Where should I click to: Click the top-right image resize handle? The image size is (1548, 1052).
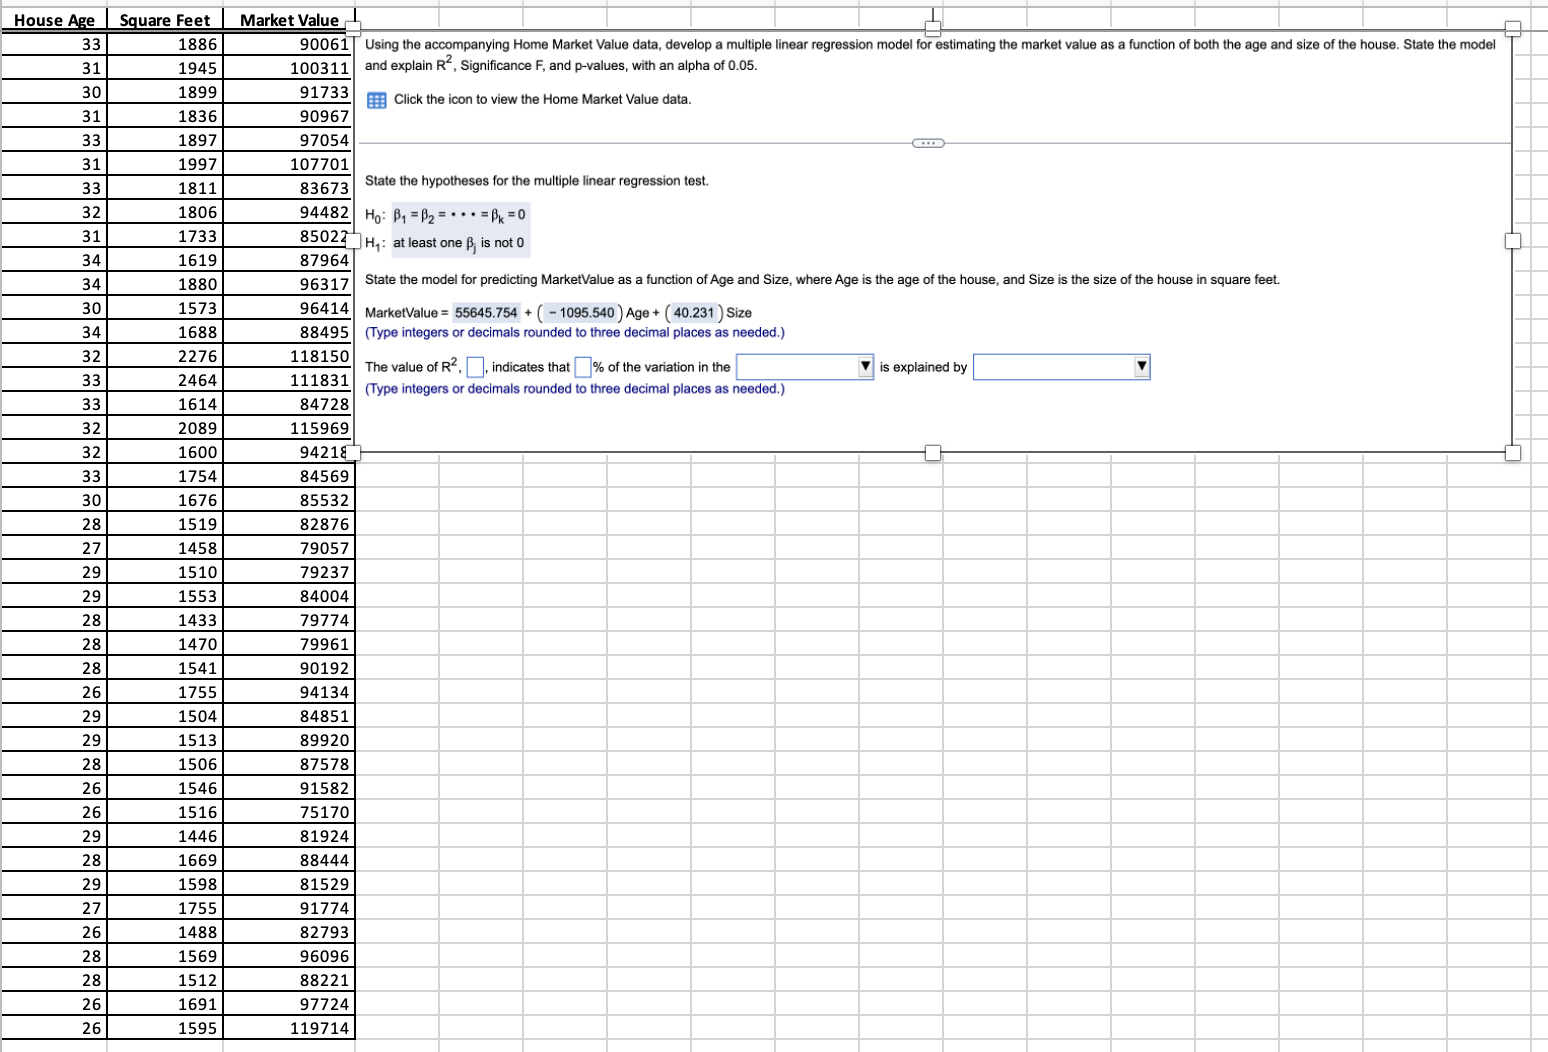pyautogui.click(x=1512, y=28)
